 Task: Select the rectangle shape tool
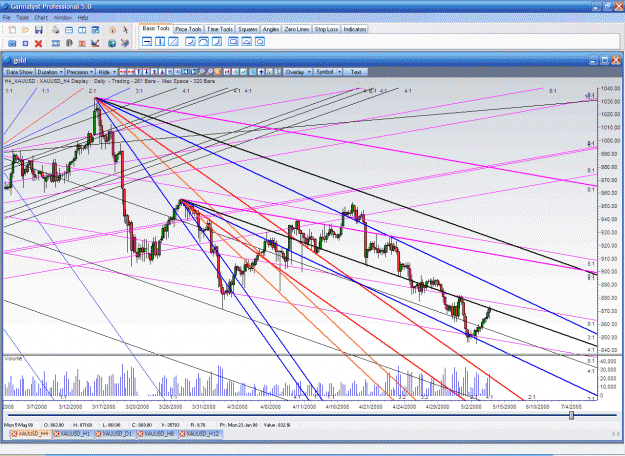[233, 41]
